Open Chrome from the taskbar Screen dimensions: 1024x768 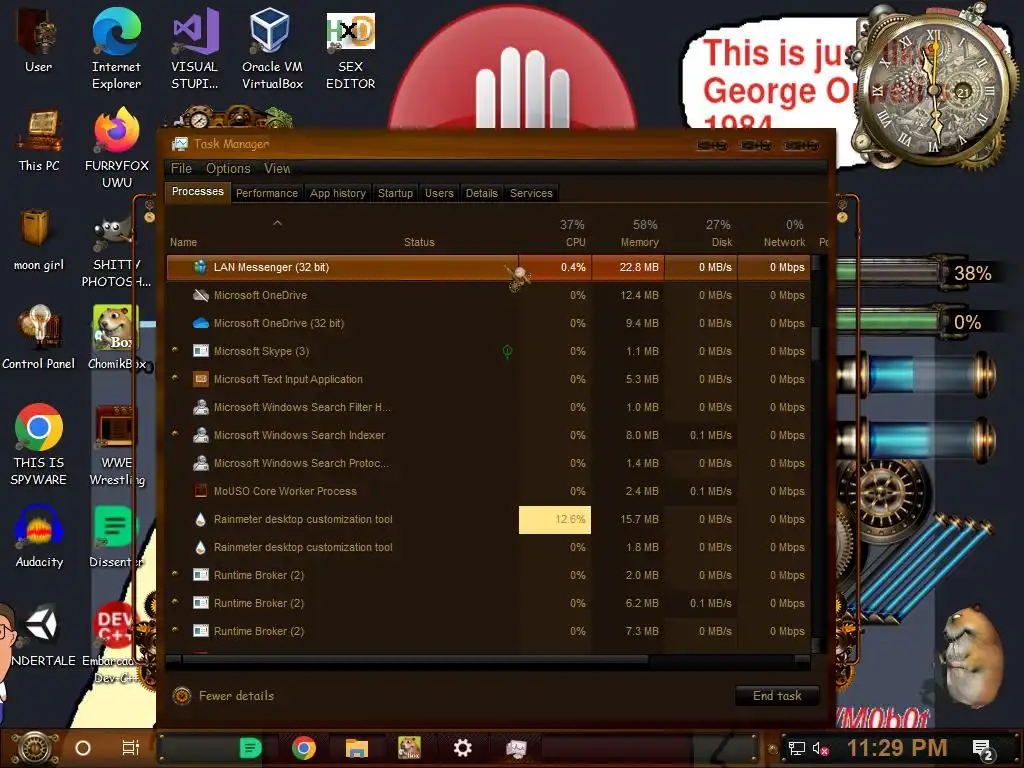pos(304,747)
